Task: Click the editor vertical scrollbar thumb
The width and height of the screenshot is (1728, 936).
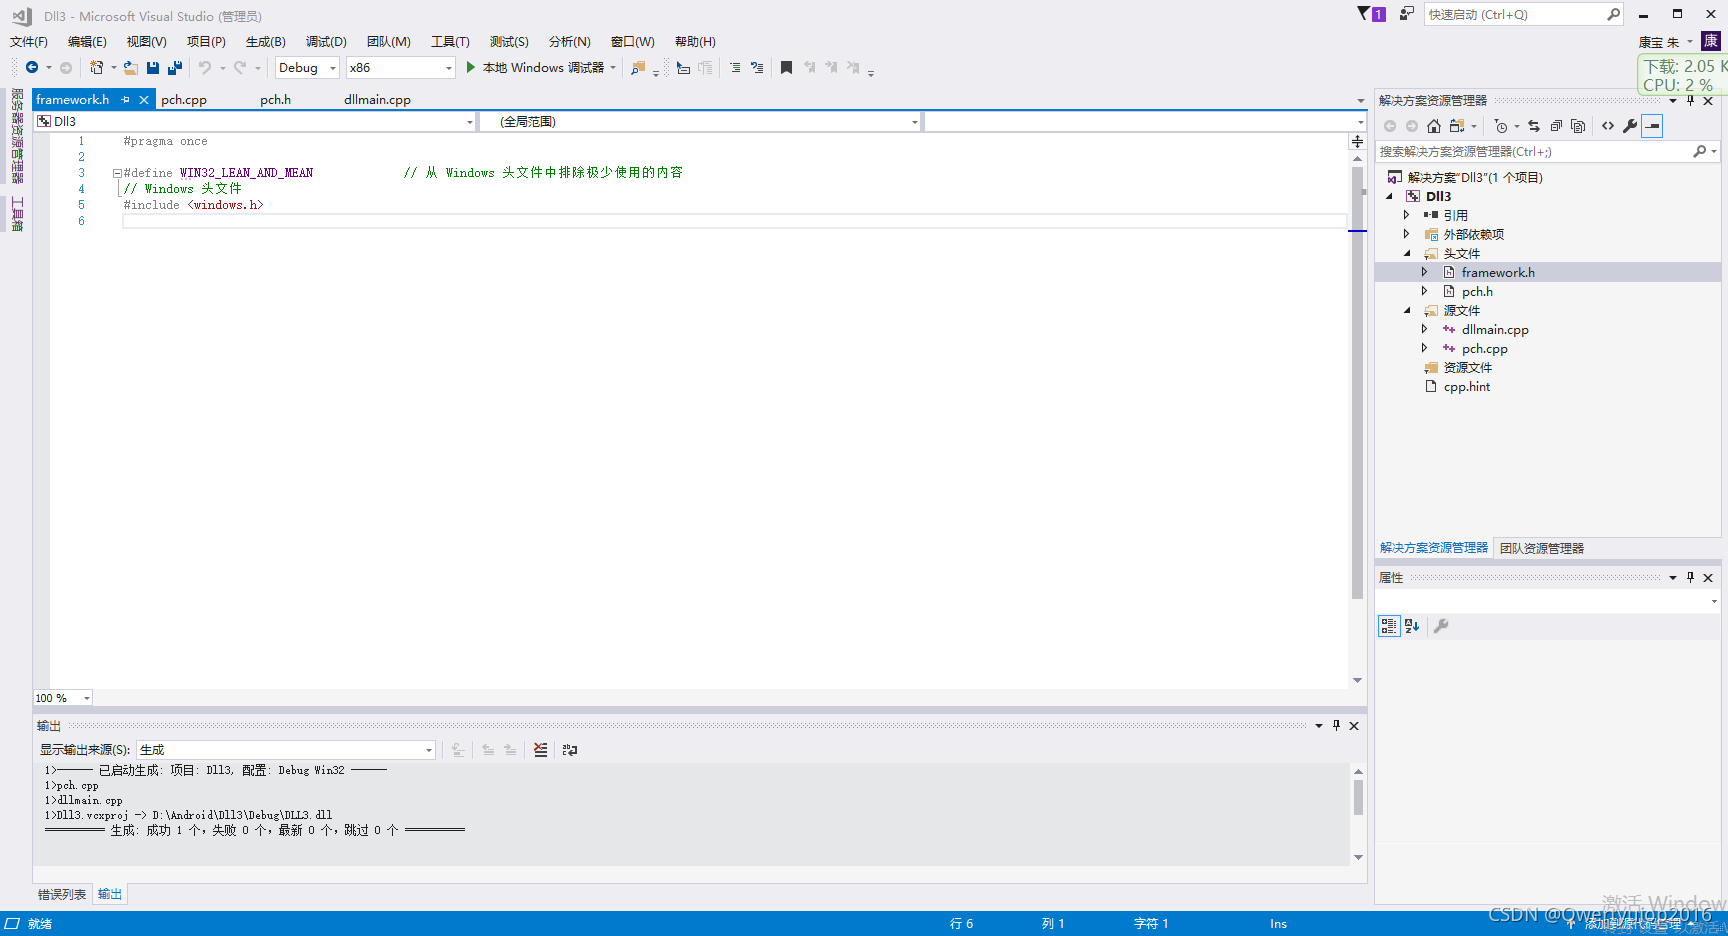Action: point(1357,383)
